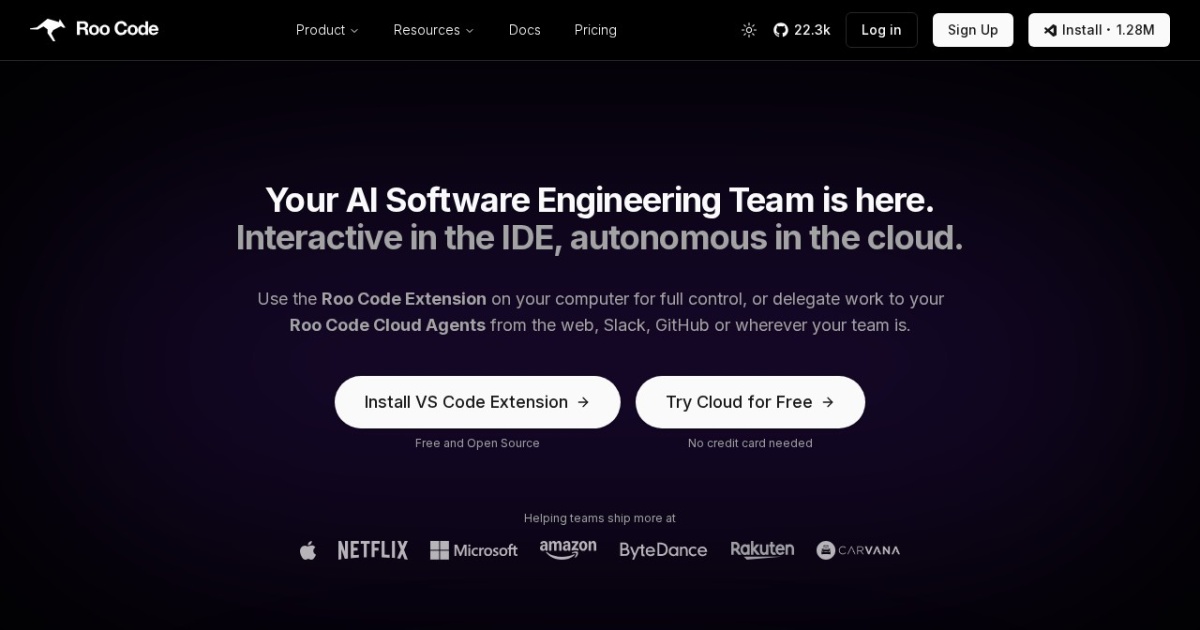Click the GitHub icon in the header
Screen dimensions: 1200x630
pyautogui.click(x=780, y=29)
